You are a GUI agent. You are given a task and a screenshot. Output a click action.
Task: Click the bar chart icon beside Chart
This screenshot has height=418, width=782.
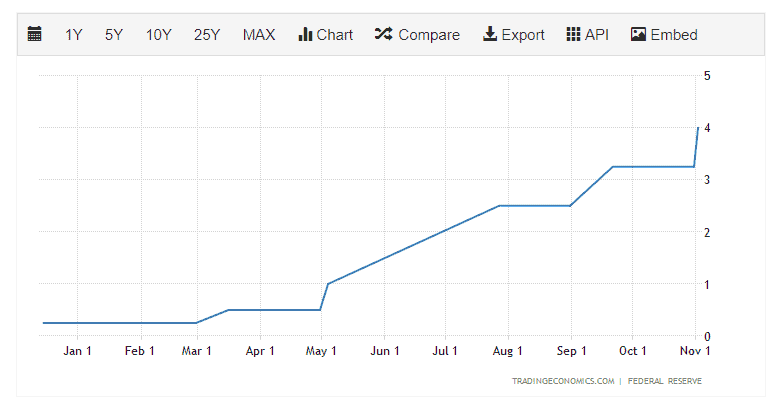[x=305, y=35]
